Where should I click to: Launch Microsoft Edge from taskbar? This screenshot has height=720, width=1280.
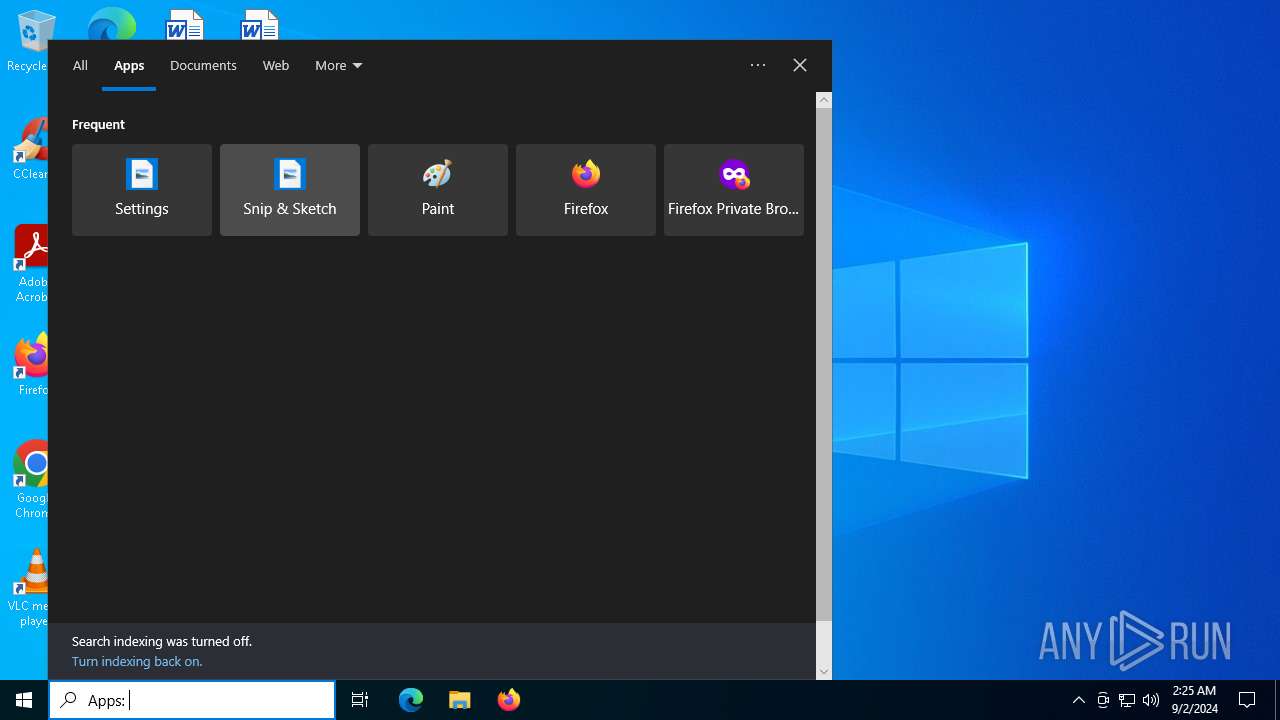point(411,700)
